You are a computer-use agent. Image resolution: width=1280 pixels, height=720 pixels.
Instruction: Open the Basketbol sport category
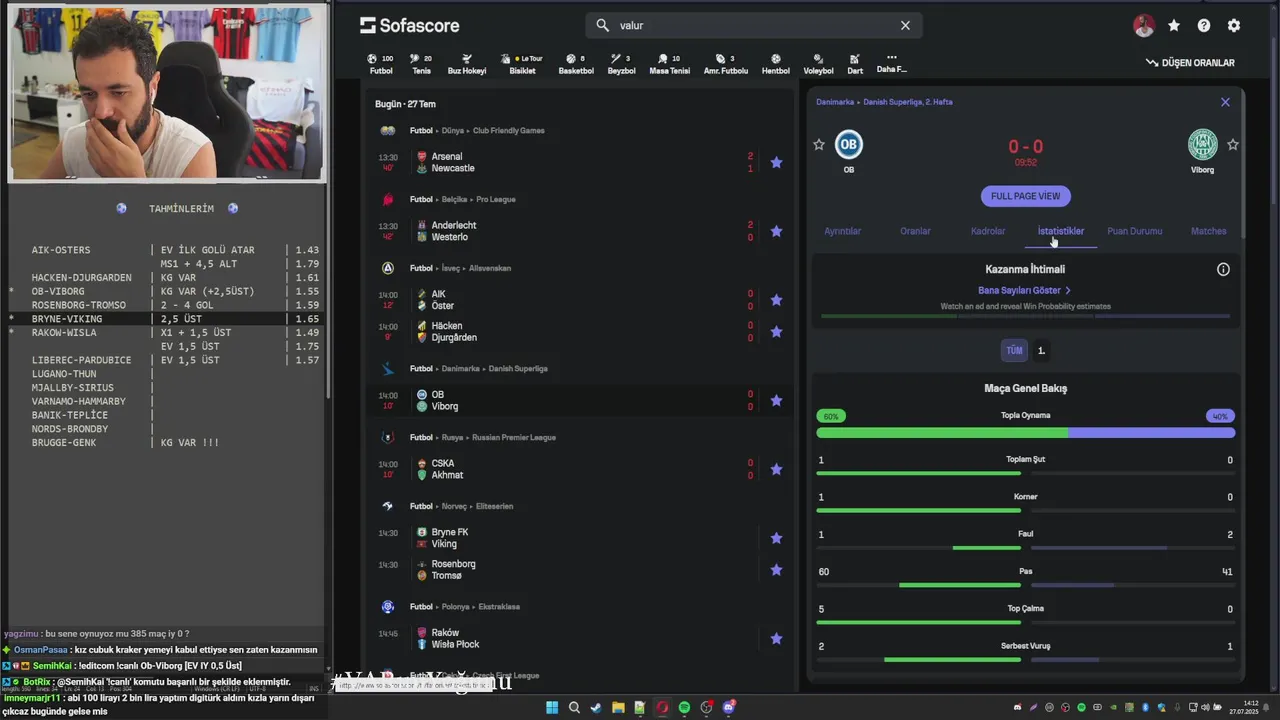pos(576,64)
